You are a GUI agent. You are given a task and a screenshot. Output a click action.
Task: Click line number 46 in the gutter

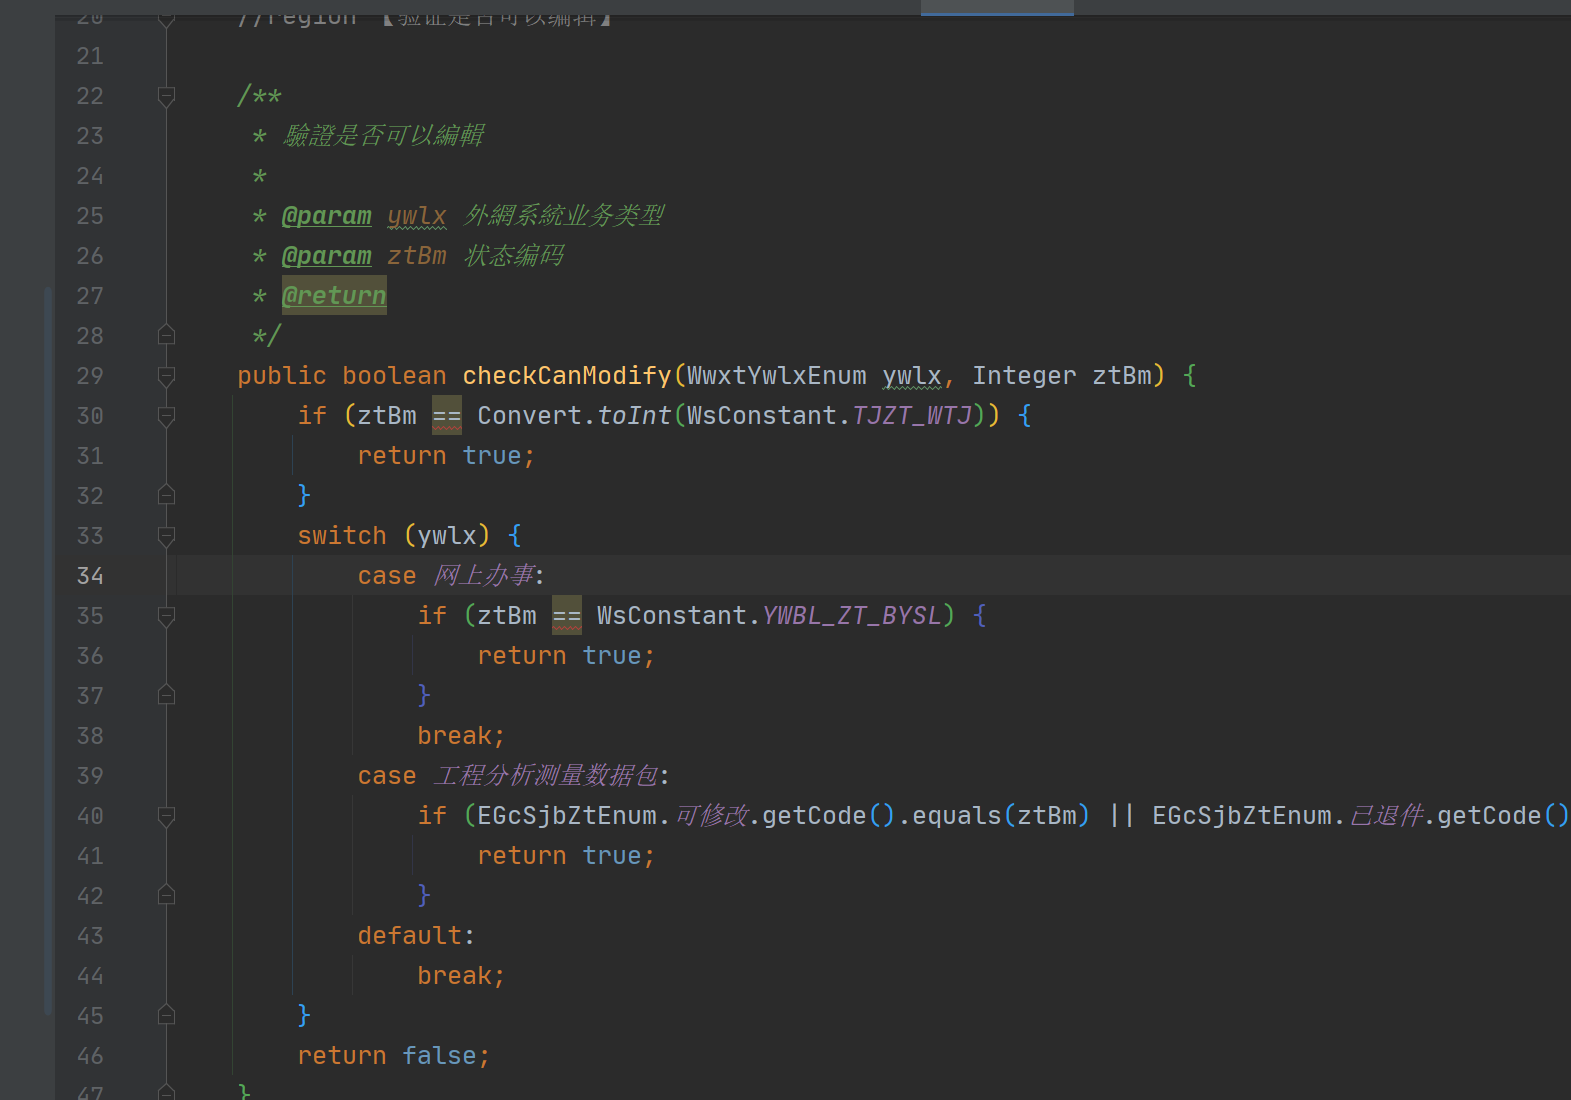coord(90,1056)
